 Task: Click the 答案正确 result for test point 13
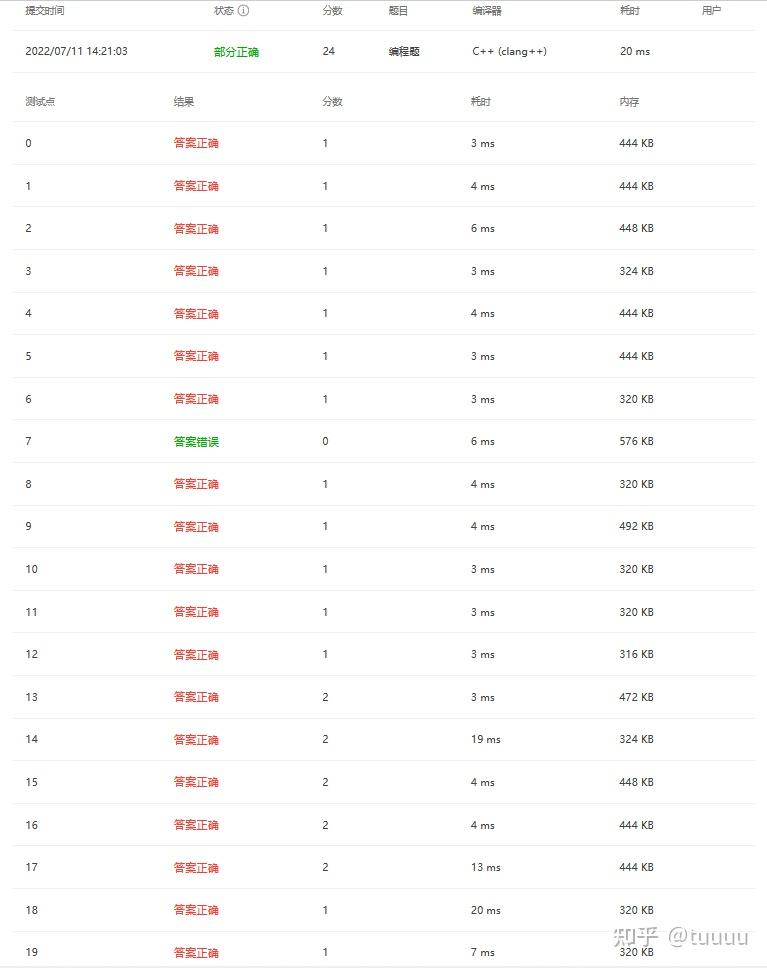(196, 697)
